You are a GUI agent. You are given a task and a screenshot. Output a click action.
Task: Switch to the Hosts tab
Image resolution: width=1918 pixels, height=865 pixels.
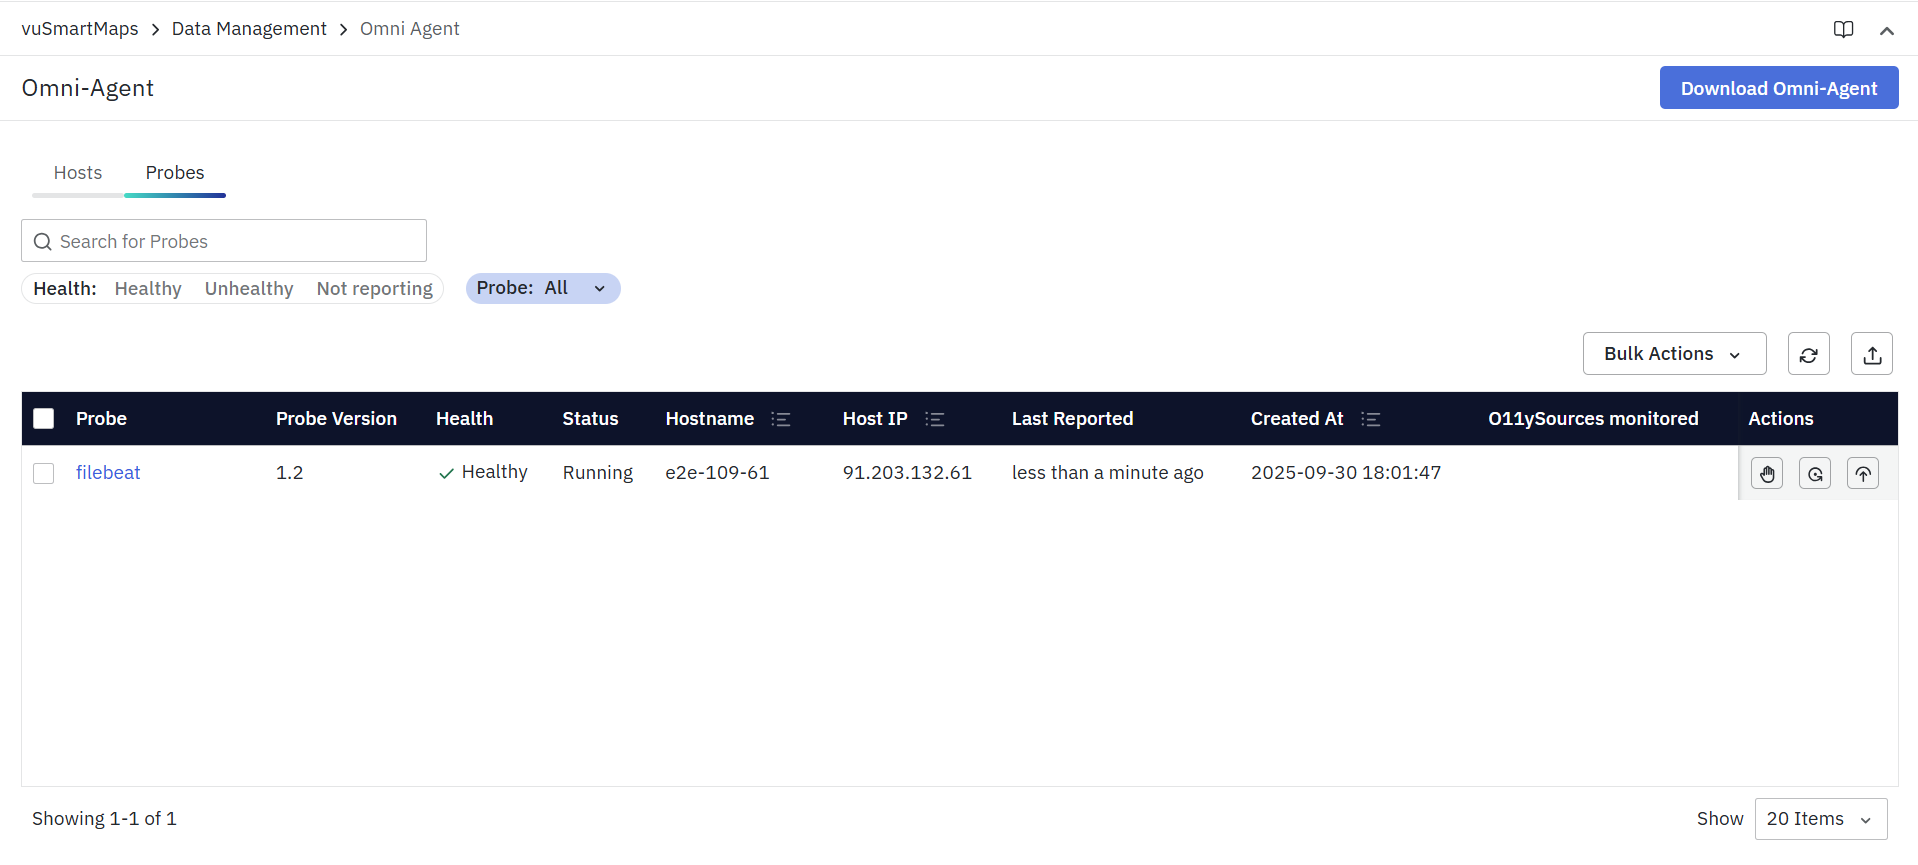(78, 173)
